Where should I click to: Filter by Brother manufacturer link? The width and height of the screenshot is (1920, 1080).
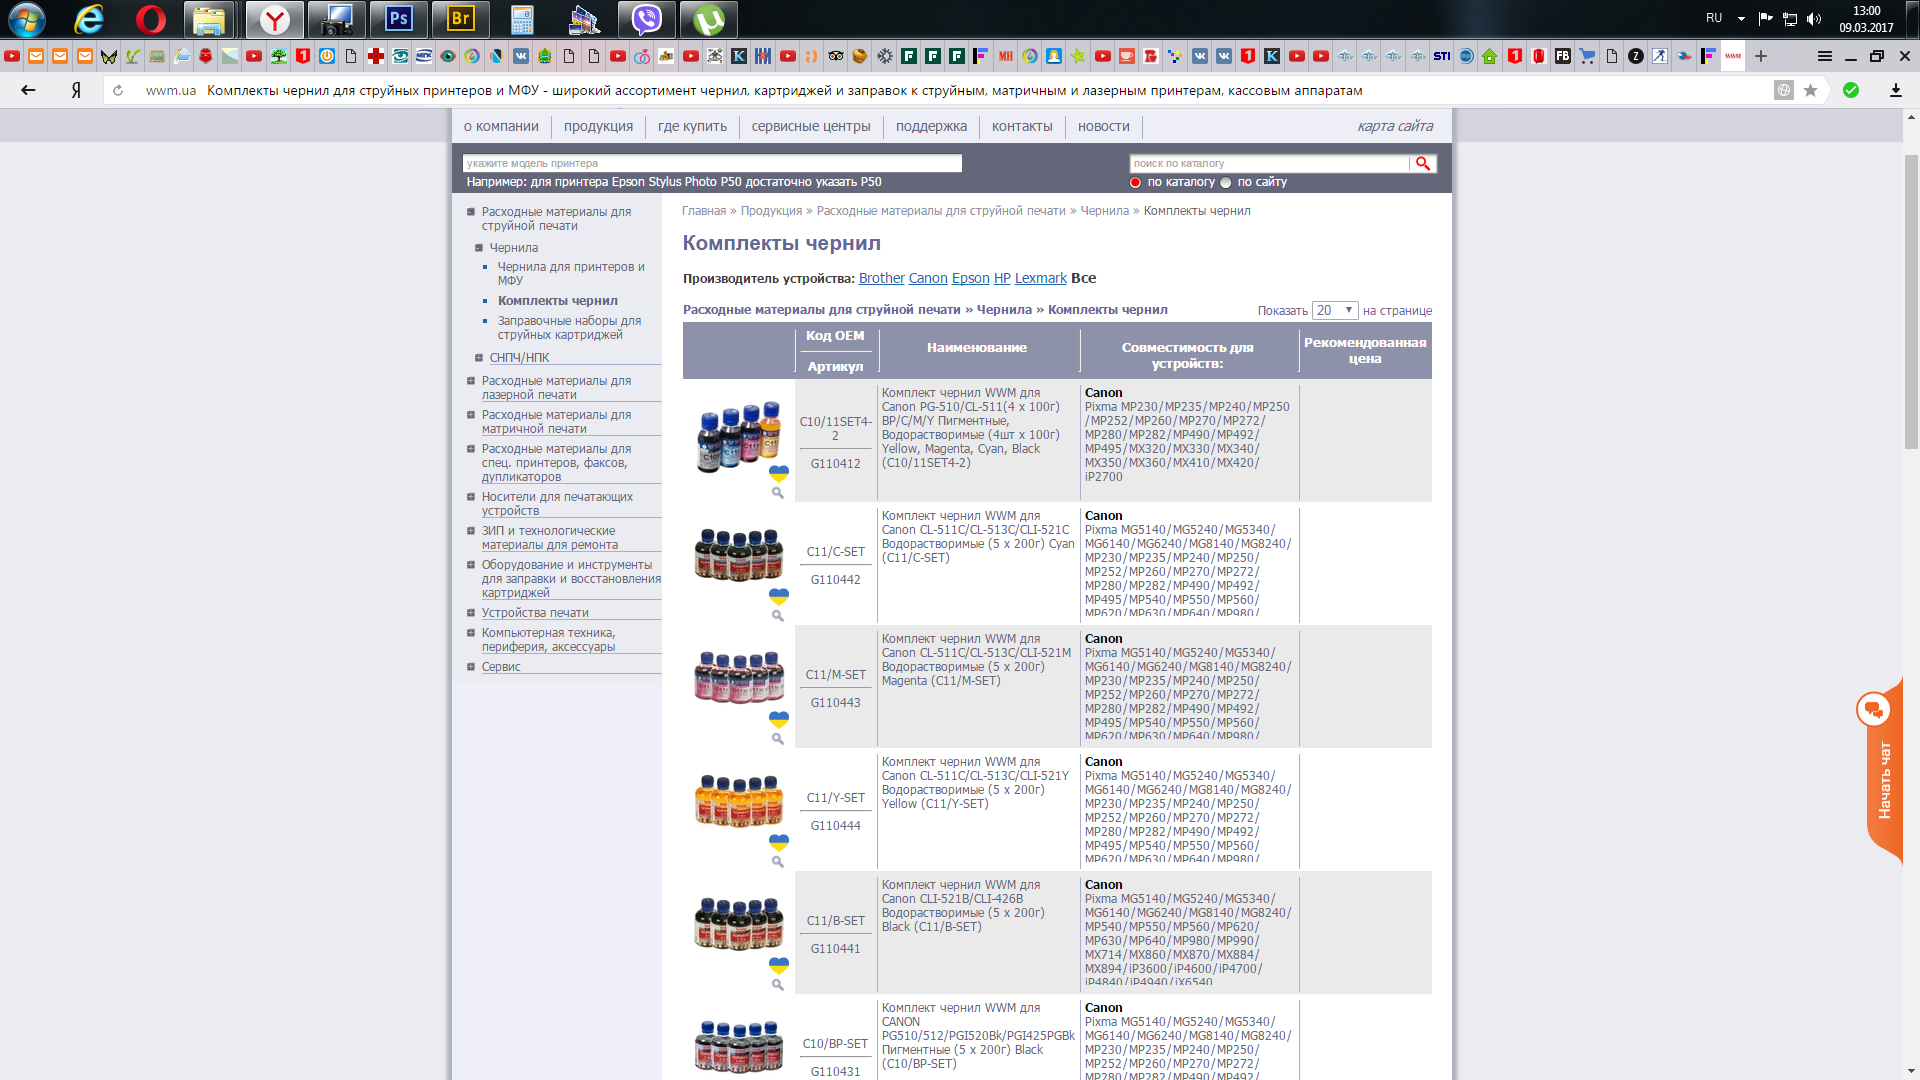(881, 278)
